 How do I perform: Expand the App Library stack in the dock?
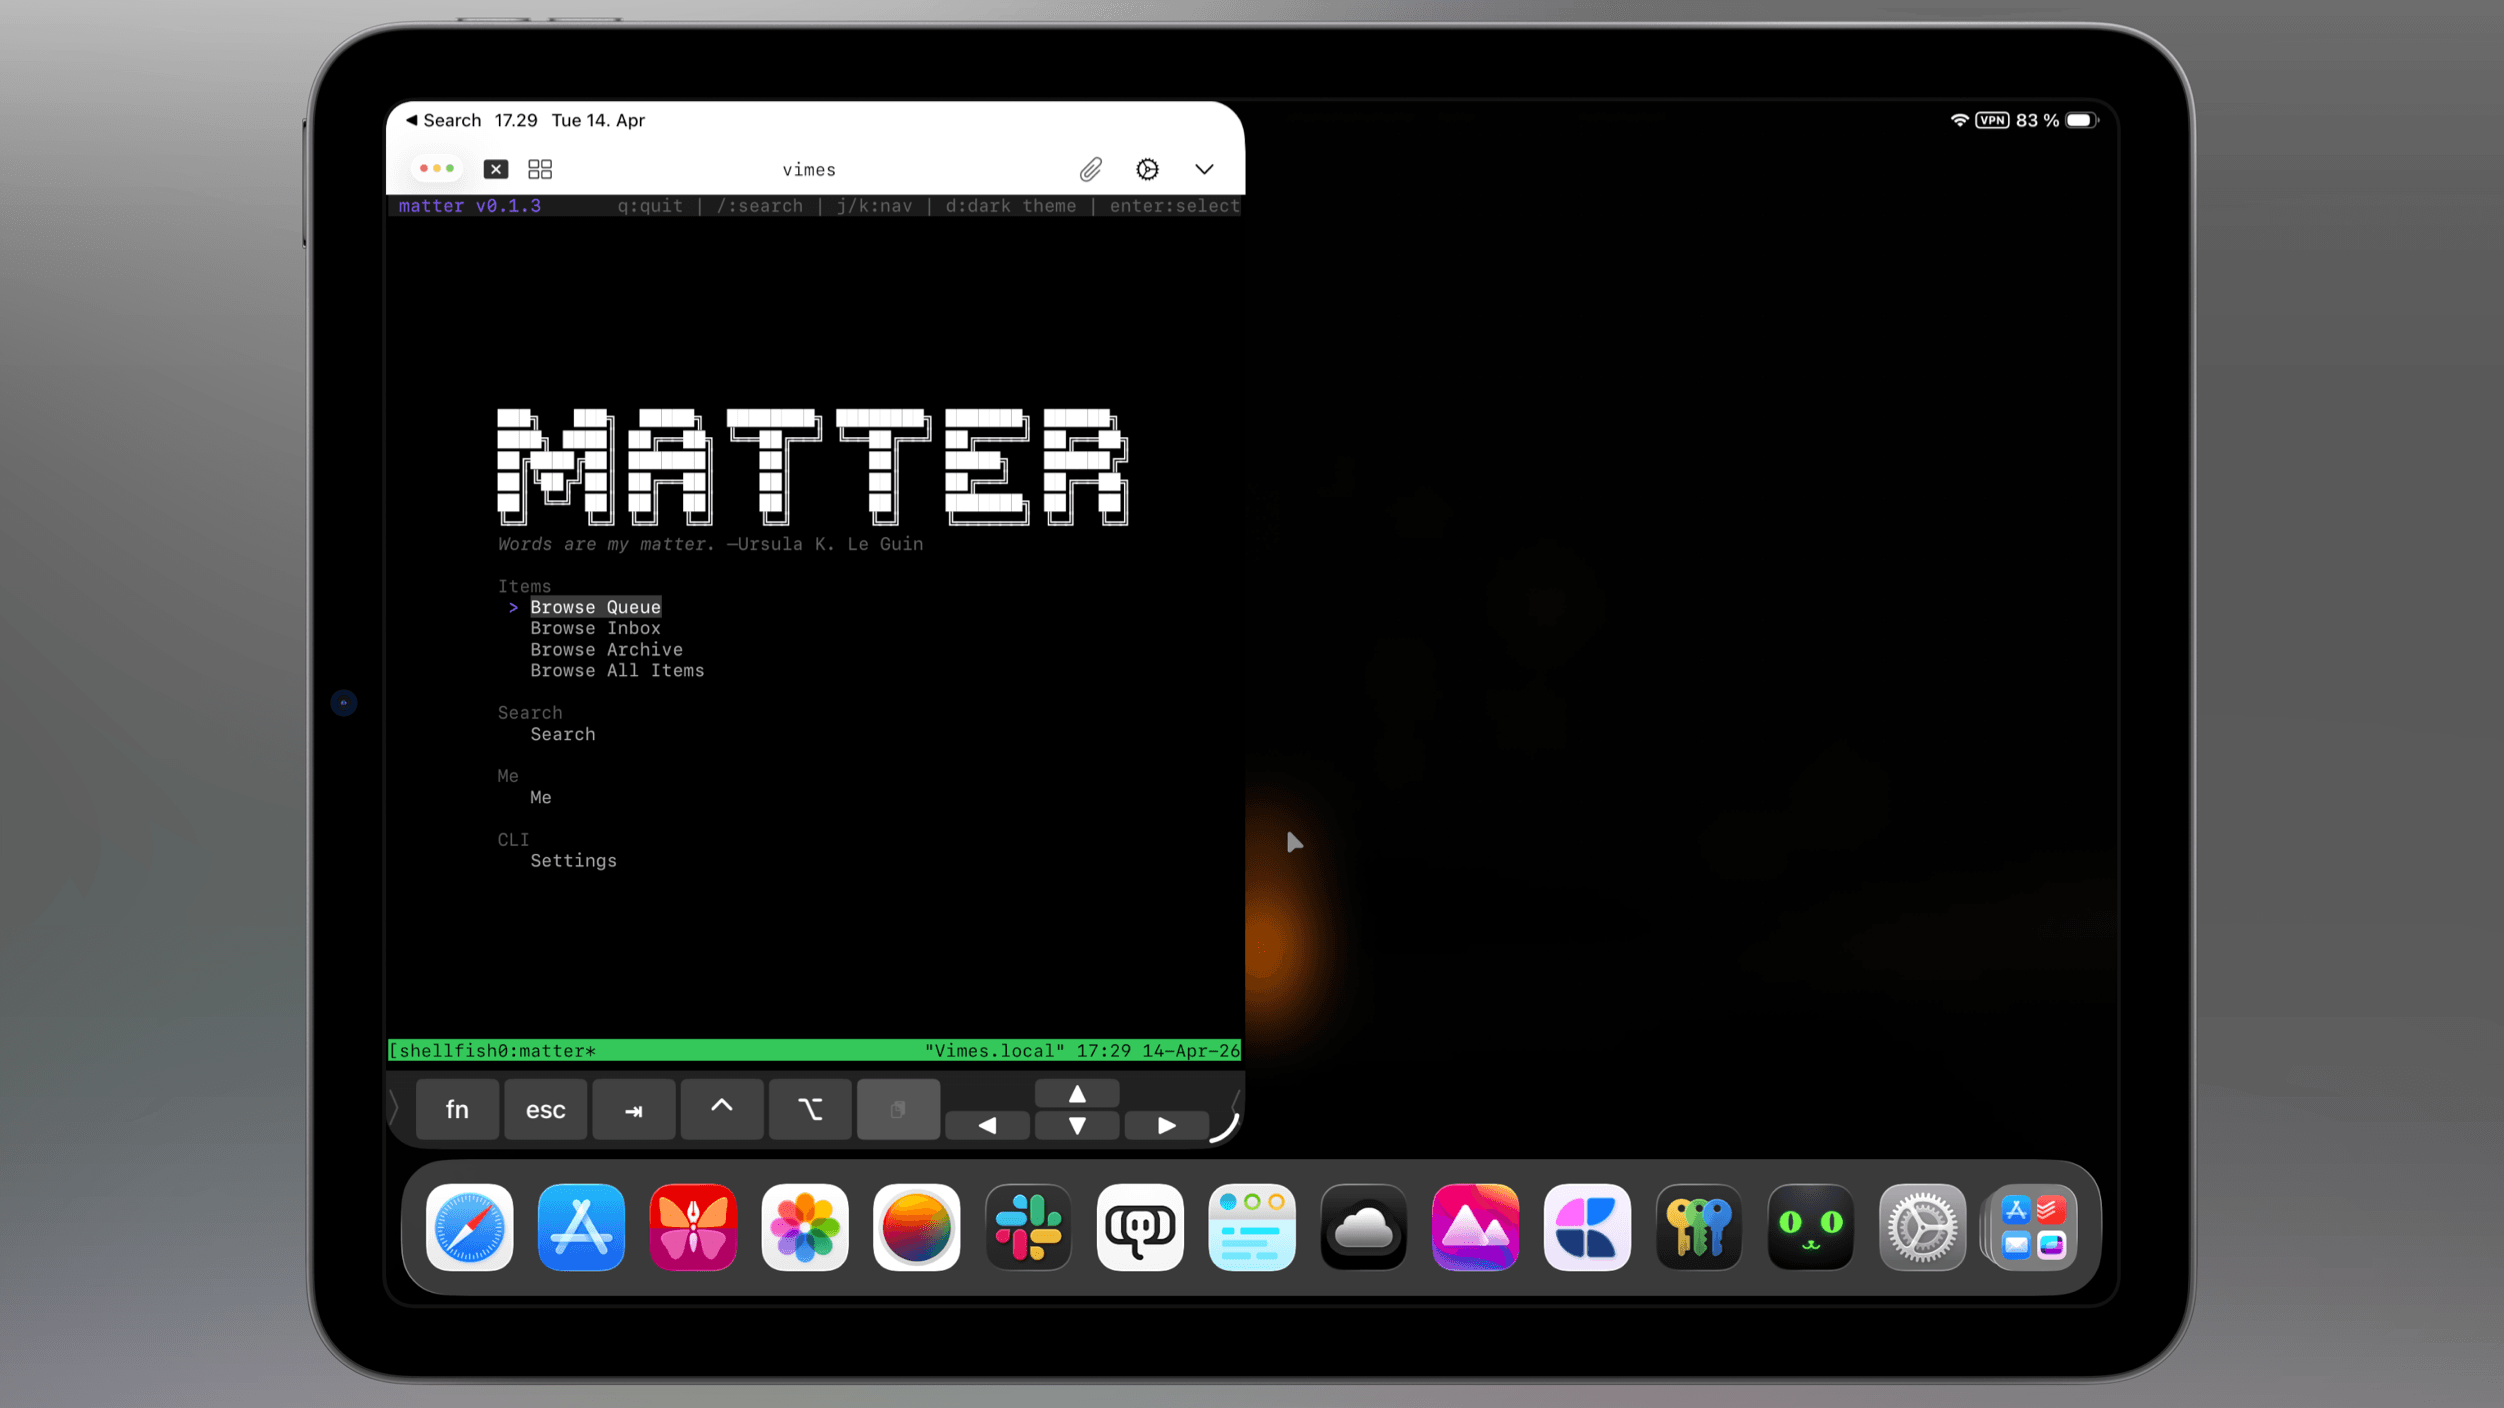coord(2033,1227)
